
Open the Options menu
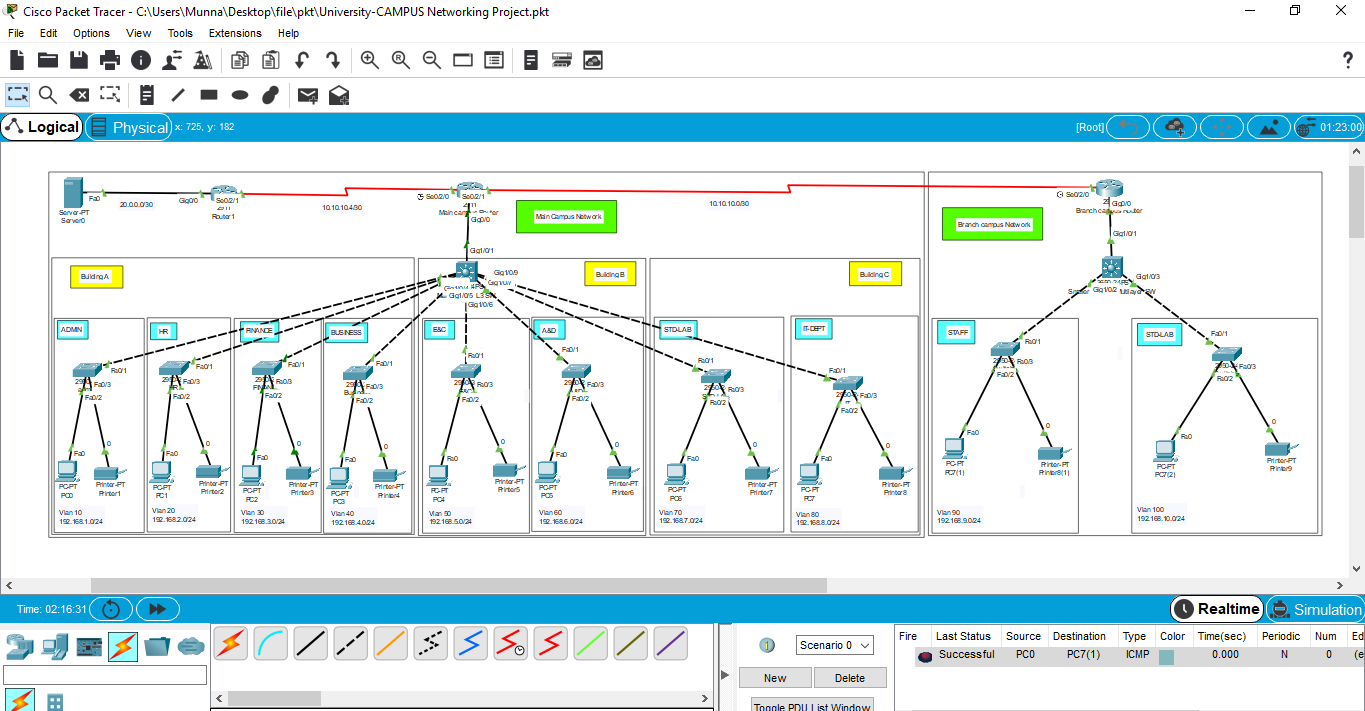91,33
